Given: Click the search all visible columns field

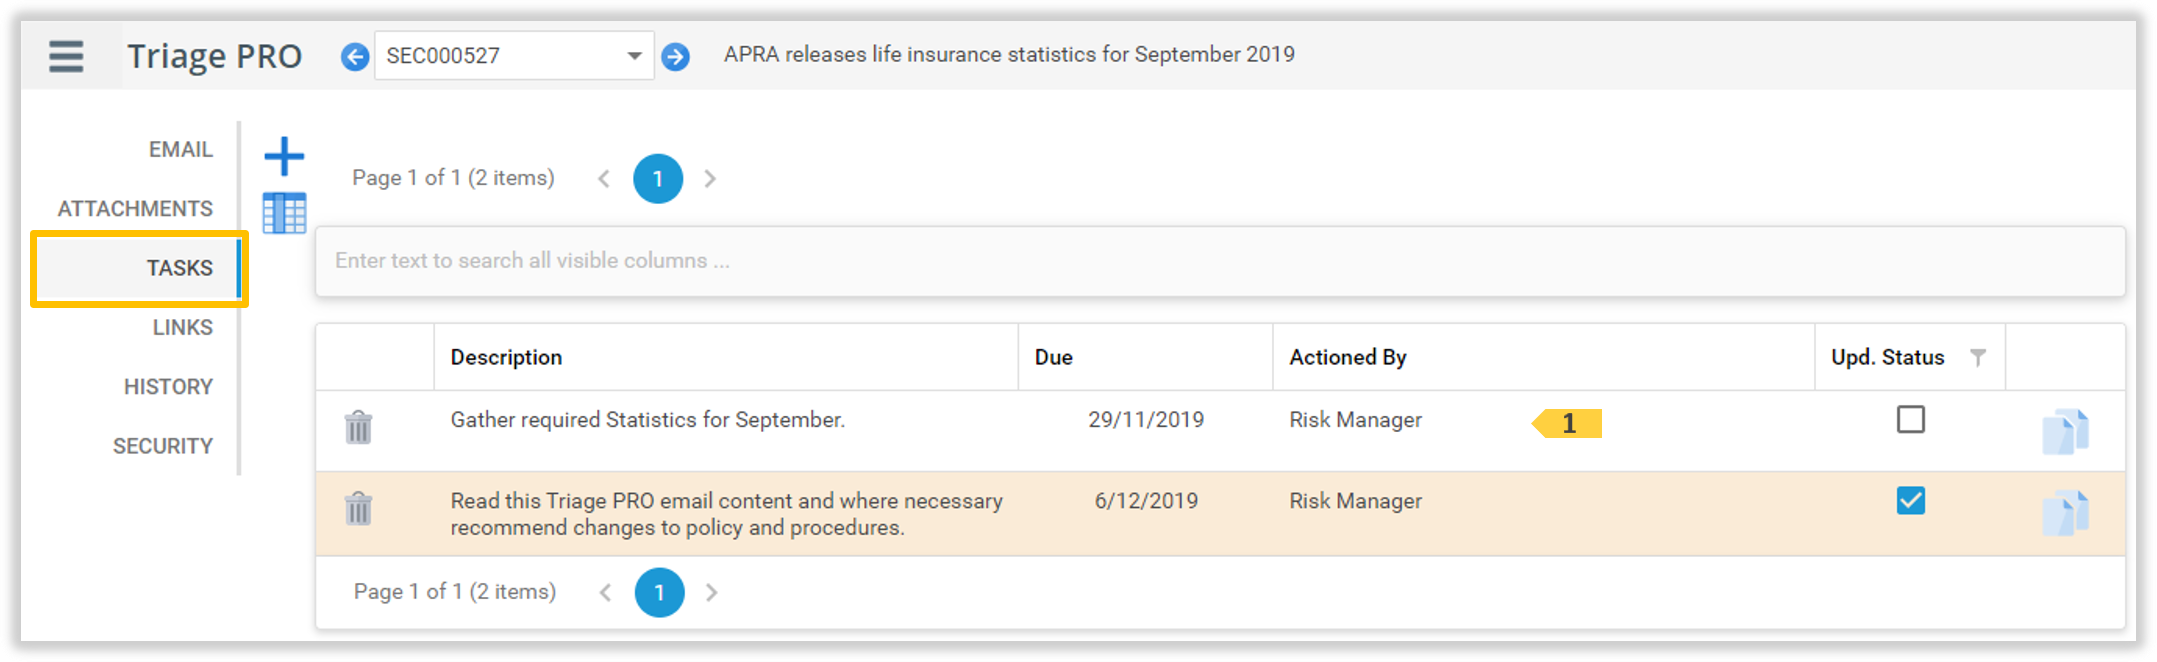Looking at the screenshot, I should [1220, 261].
